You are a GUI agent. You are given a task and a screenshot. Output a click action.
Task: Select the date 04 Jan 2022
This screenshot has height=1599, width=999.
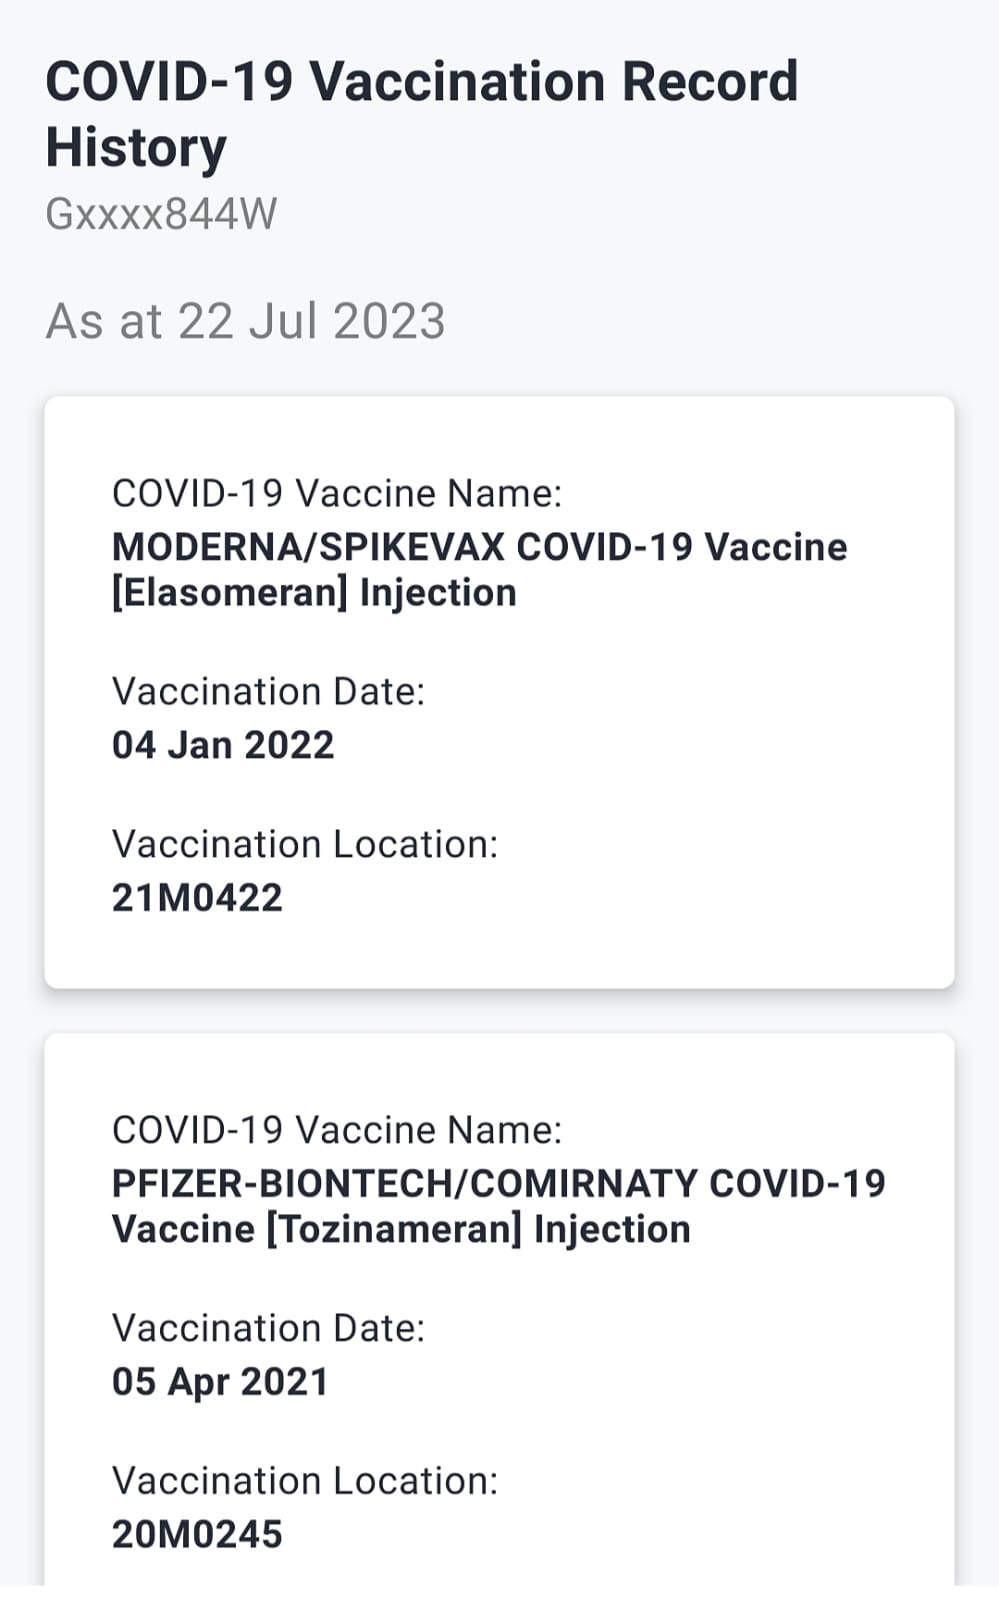[222, 745]
